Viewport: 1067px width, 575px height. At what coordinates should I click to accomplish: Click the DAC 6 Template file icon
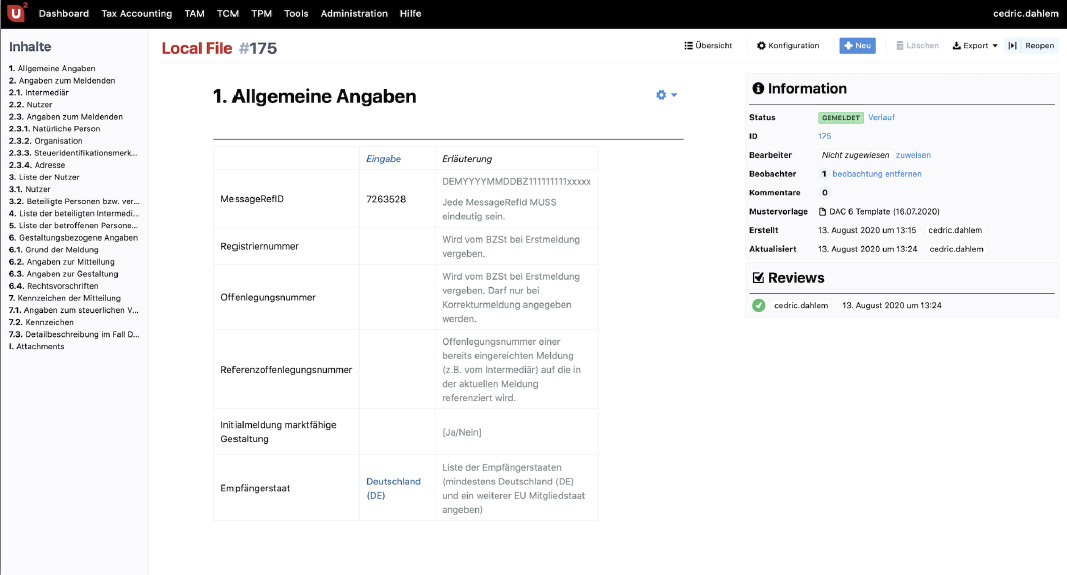[x=823, y=211]
